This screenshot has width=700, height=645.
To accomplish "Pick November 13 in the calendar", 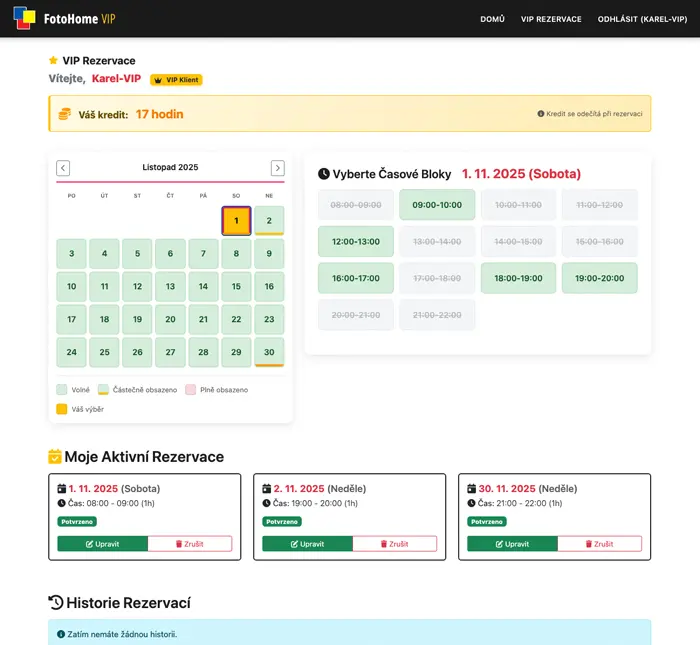I will point(170,287).
